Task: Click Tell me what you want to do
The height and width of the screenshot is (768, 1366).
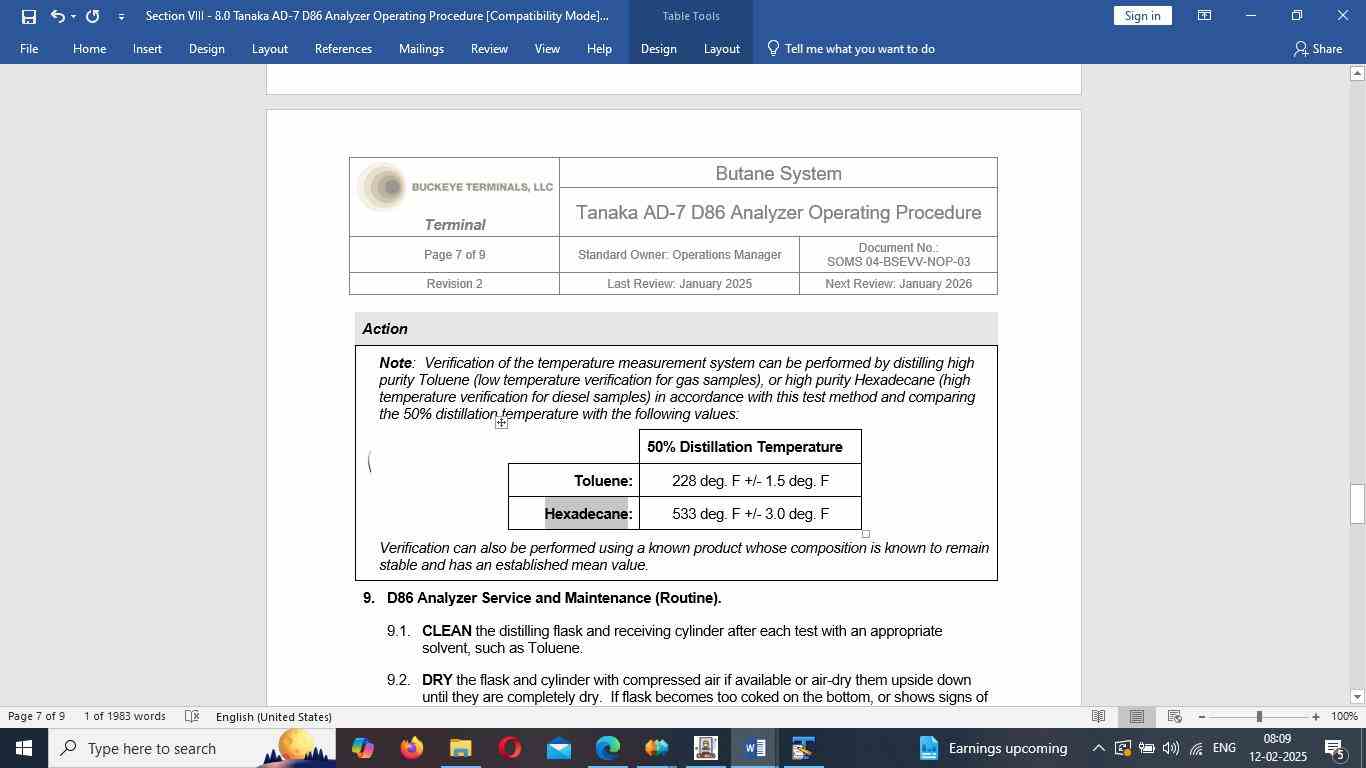Action: tap(850, 49)
